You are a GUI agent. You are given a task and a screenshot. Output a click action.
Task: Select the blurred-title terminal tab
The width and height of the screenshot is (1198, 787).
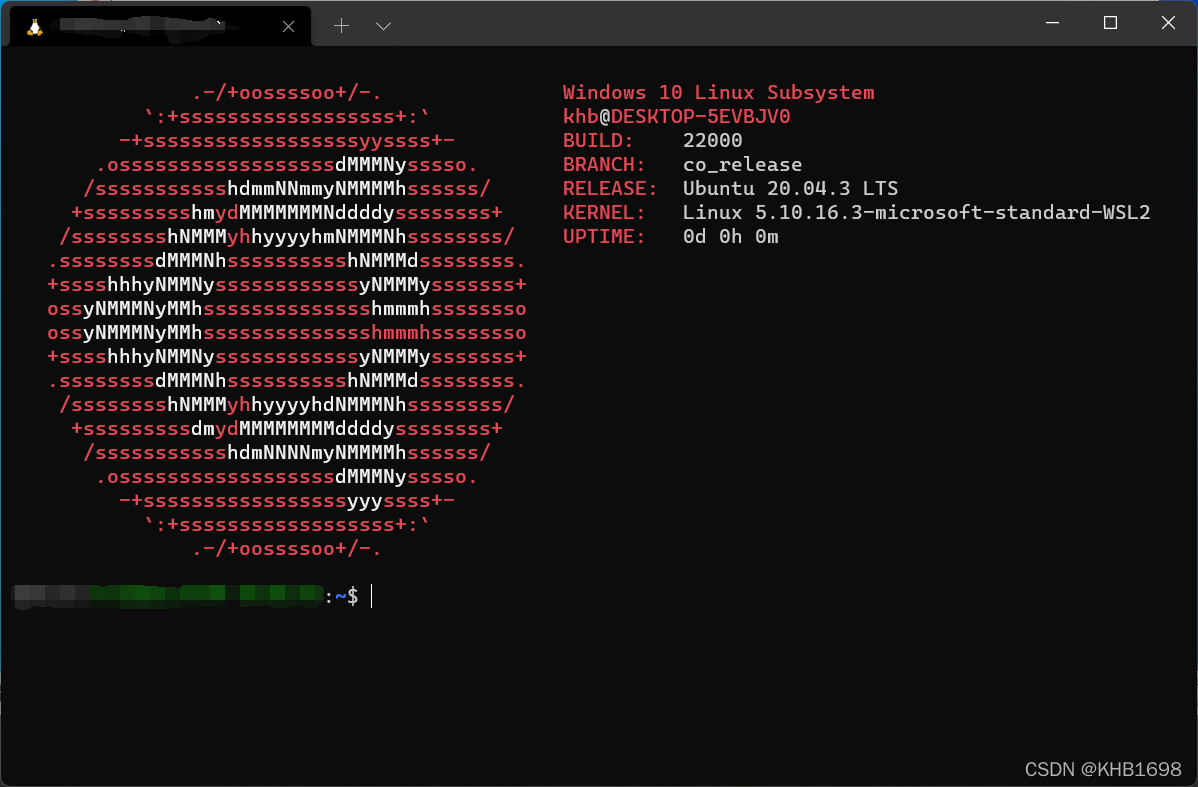click(160, 27)
